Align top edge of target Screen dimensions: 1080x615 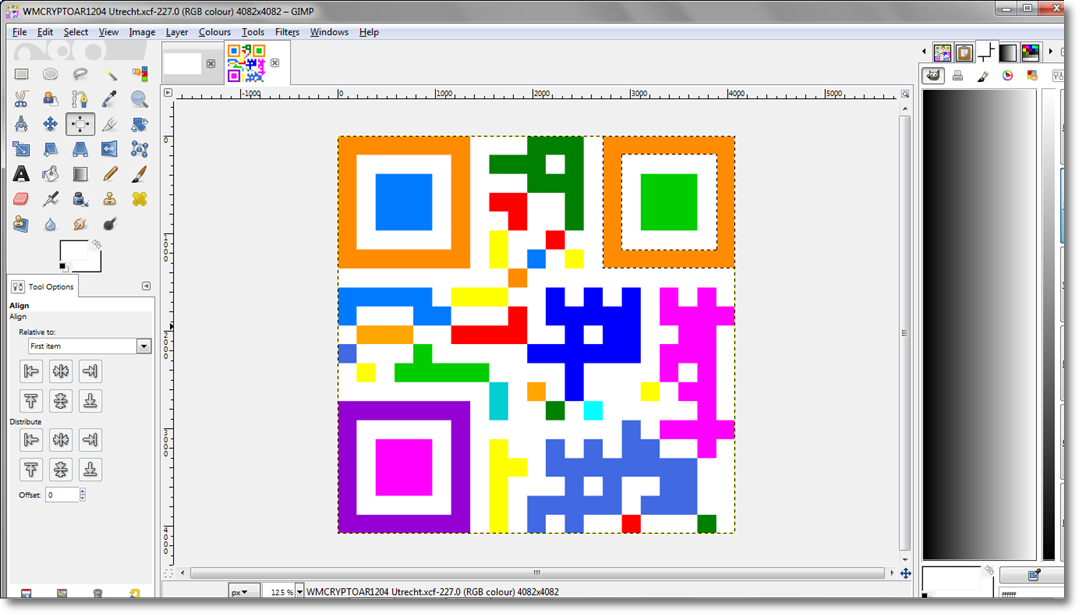31,401
